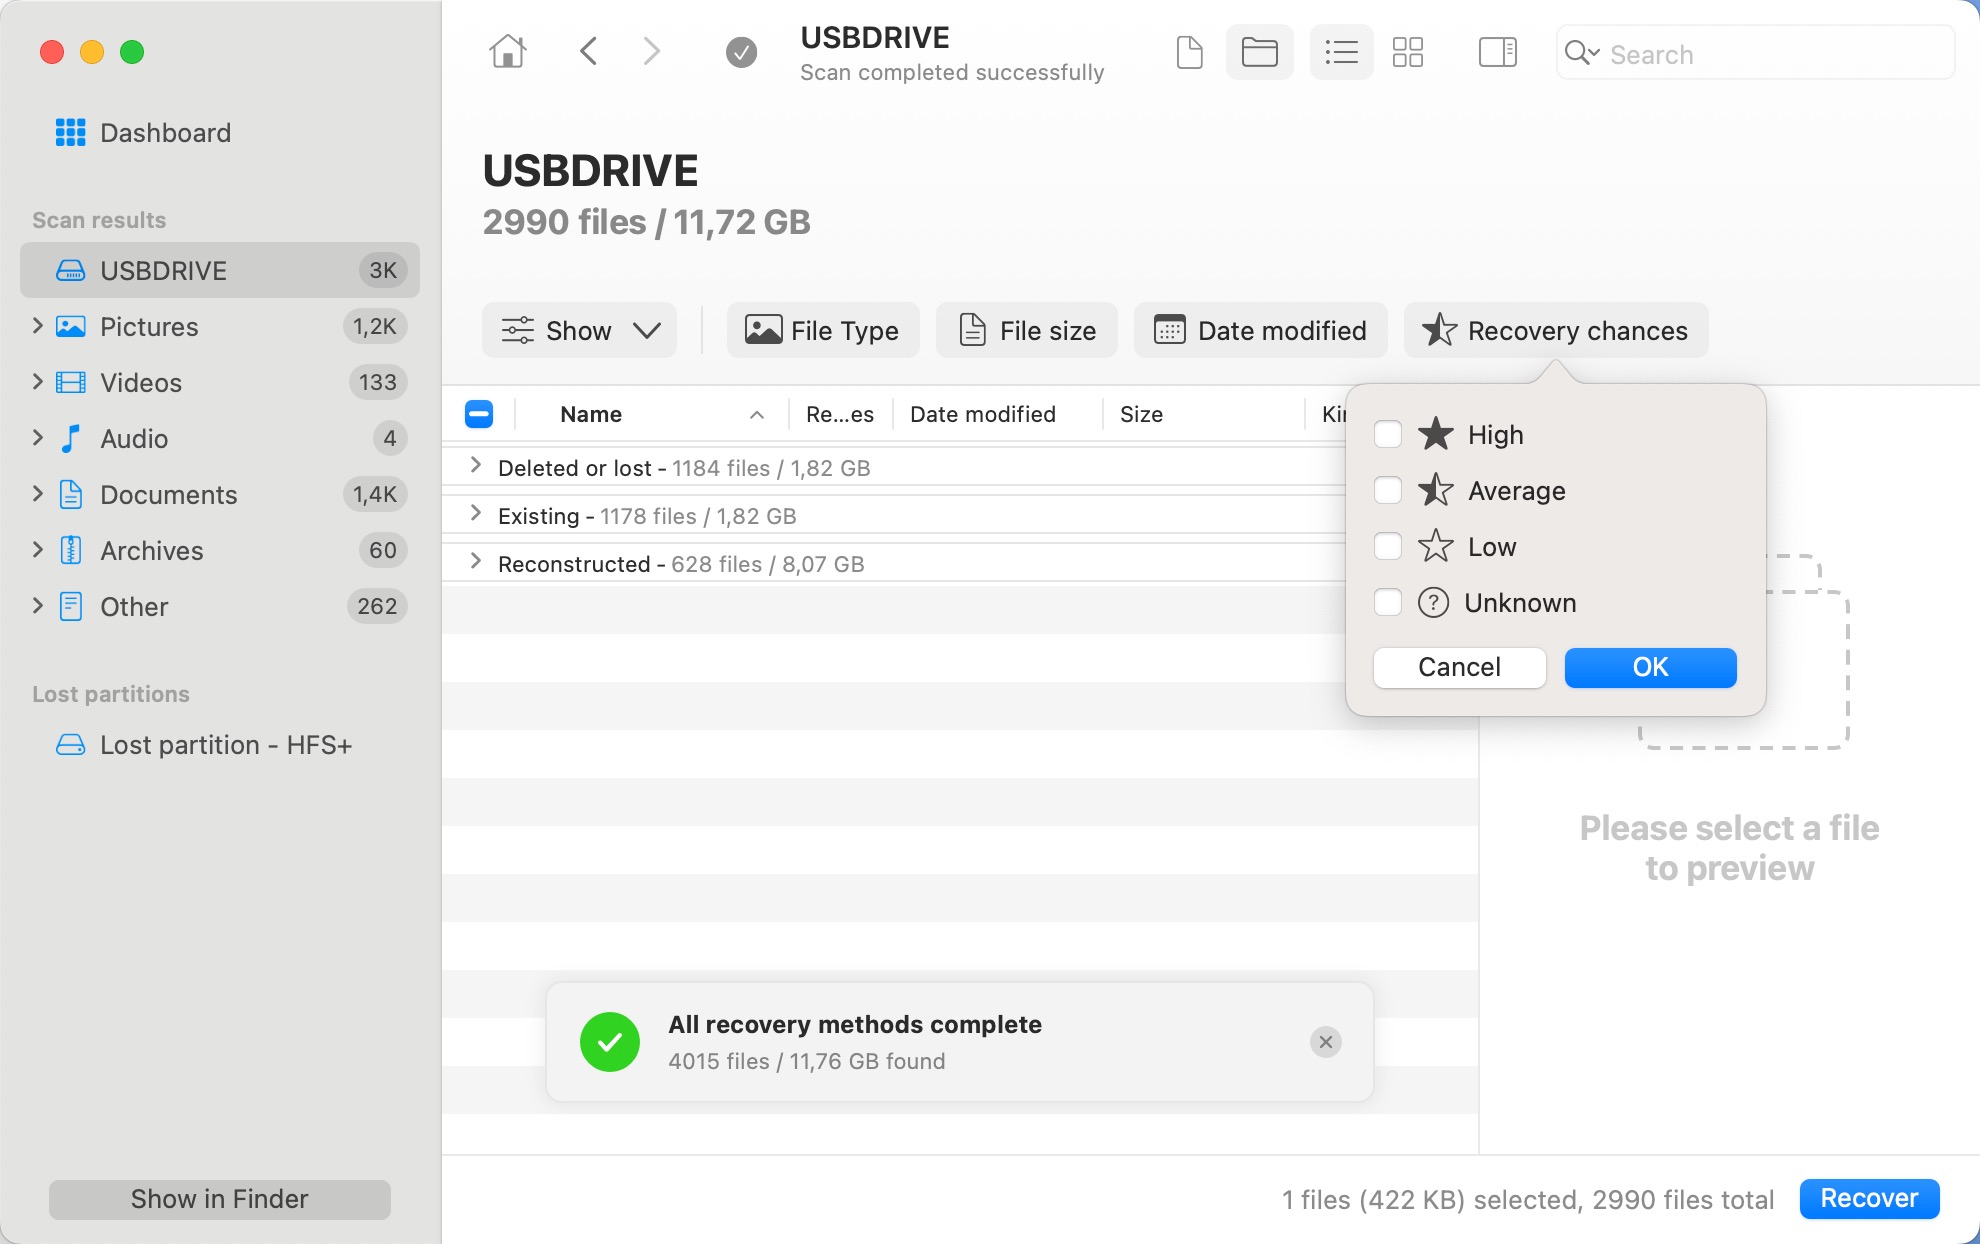The image size is (1980, 1244).
Task: Click the Cancel button to dismiss
Action: click(x=1458, y=666)
